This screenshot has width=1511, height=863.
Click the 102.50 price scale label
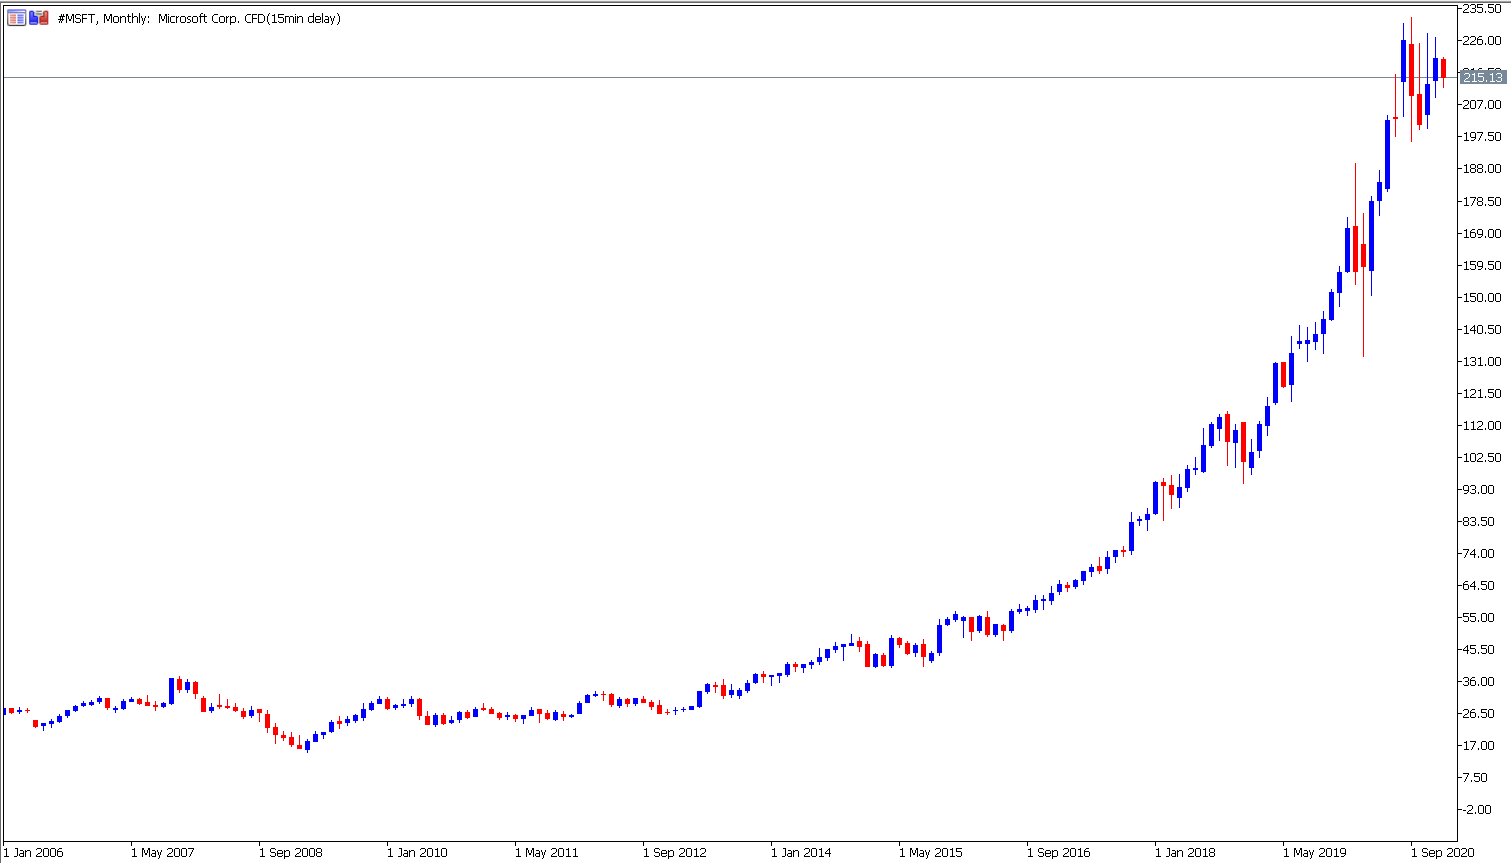click(1481, 457)
